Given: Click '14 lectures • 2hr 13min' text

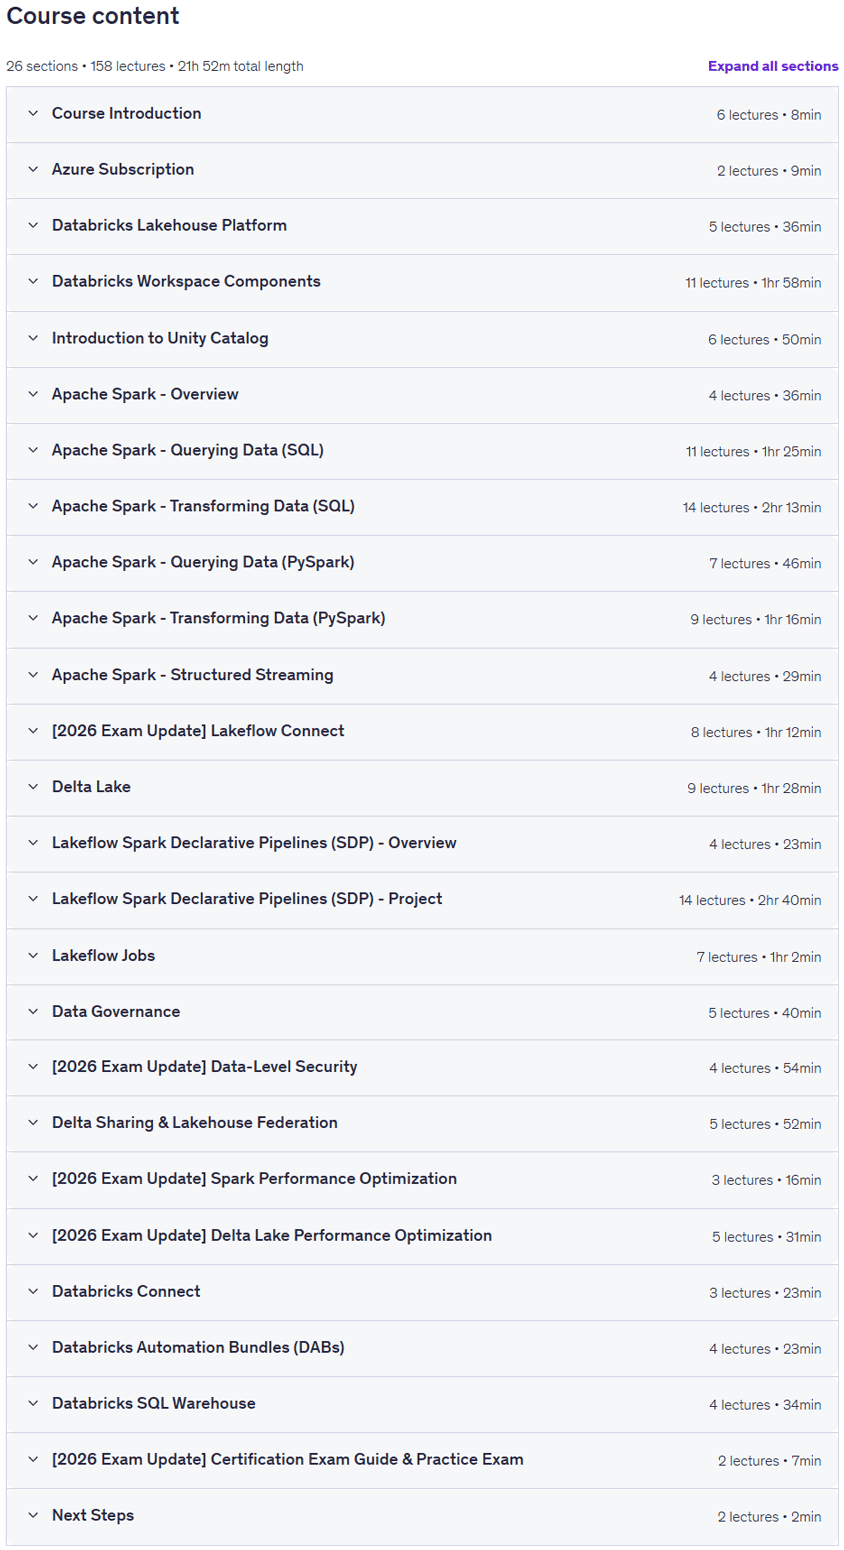Looking at the screenshot, I should pos(752,508).
